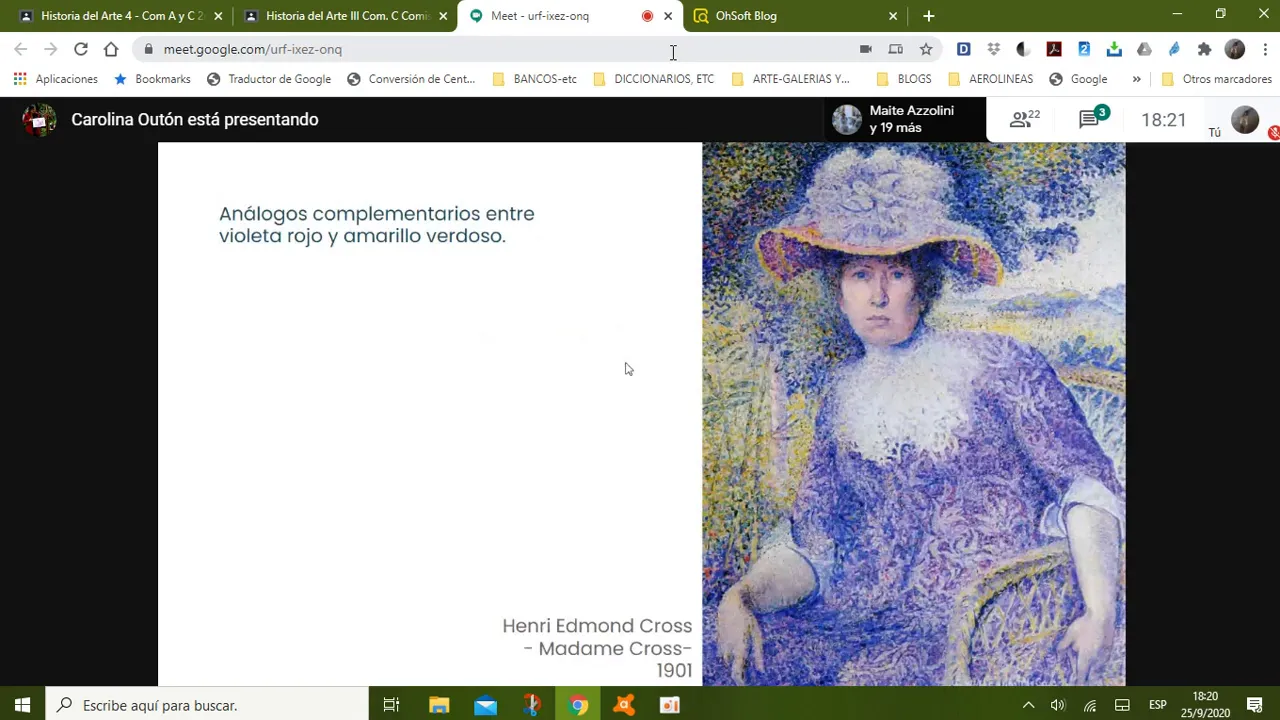Open File Explorer from the taskbar
This screenshot has height=720, width=1280.
pos(439,705)
